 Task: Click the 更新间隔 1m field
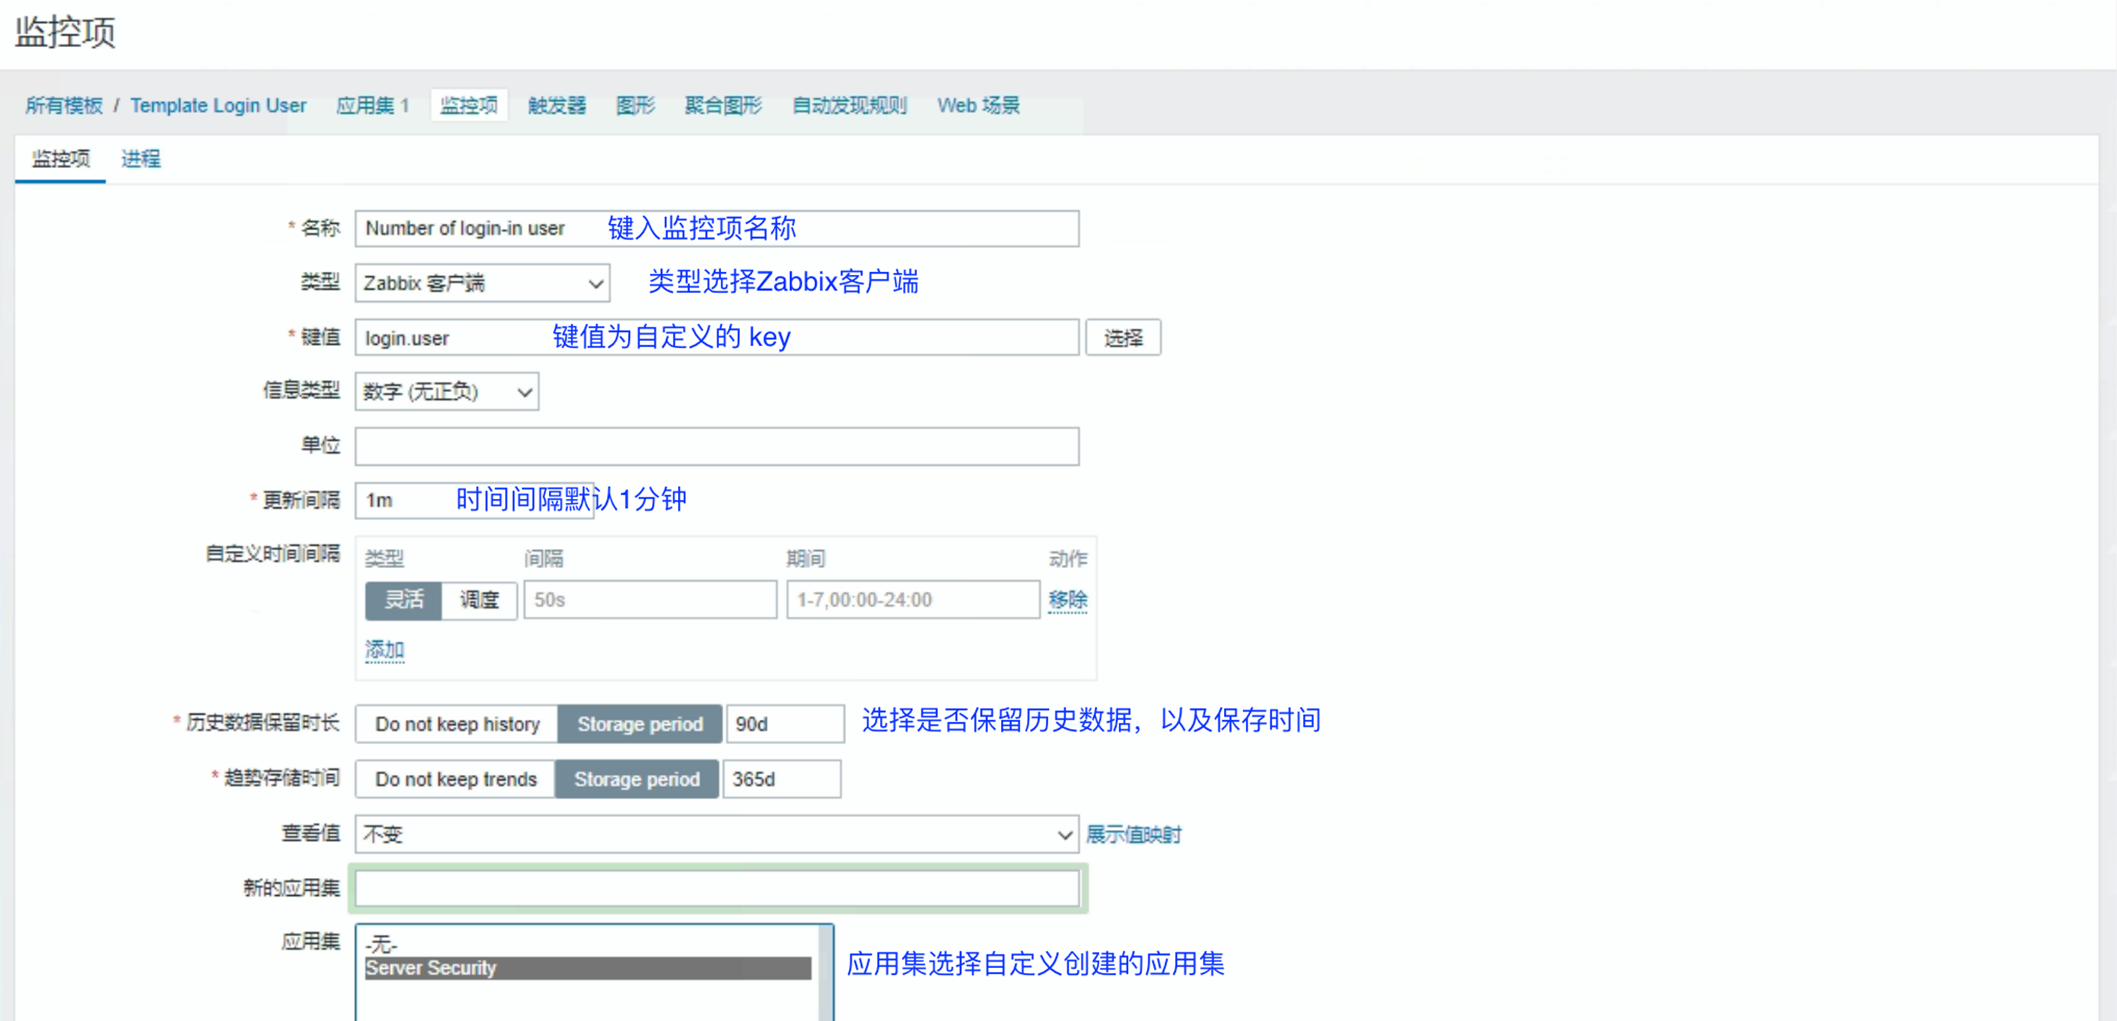[474, 500]
